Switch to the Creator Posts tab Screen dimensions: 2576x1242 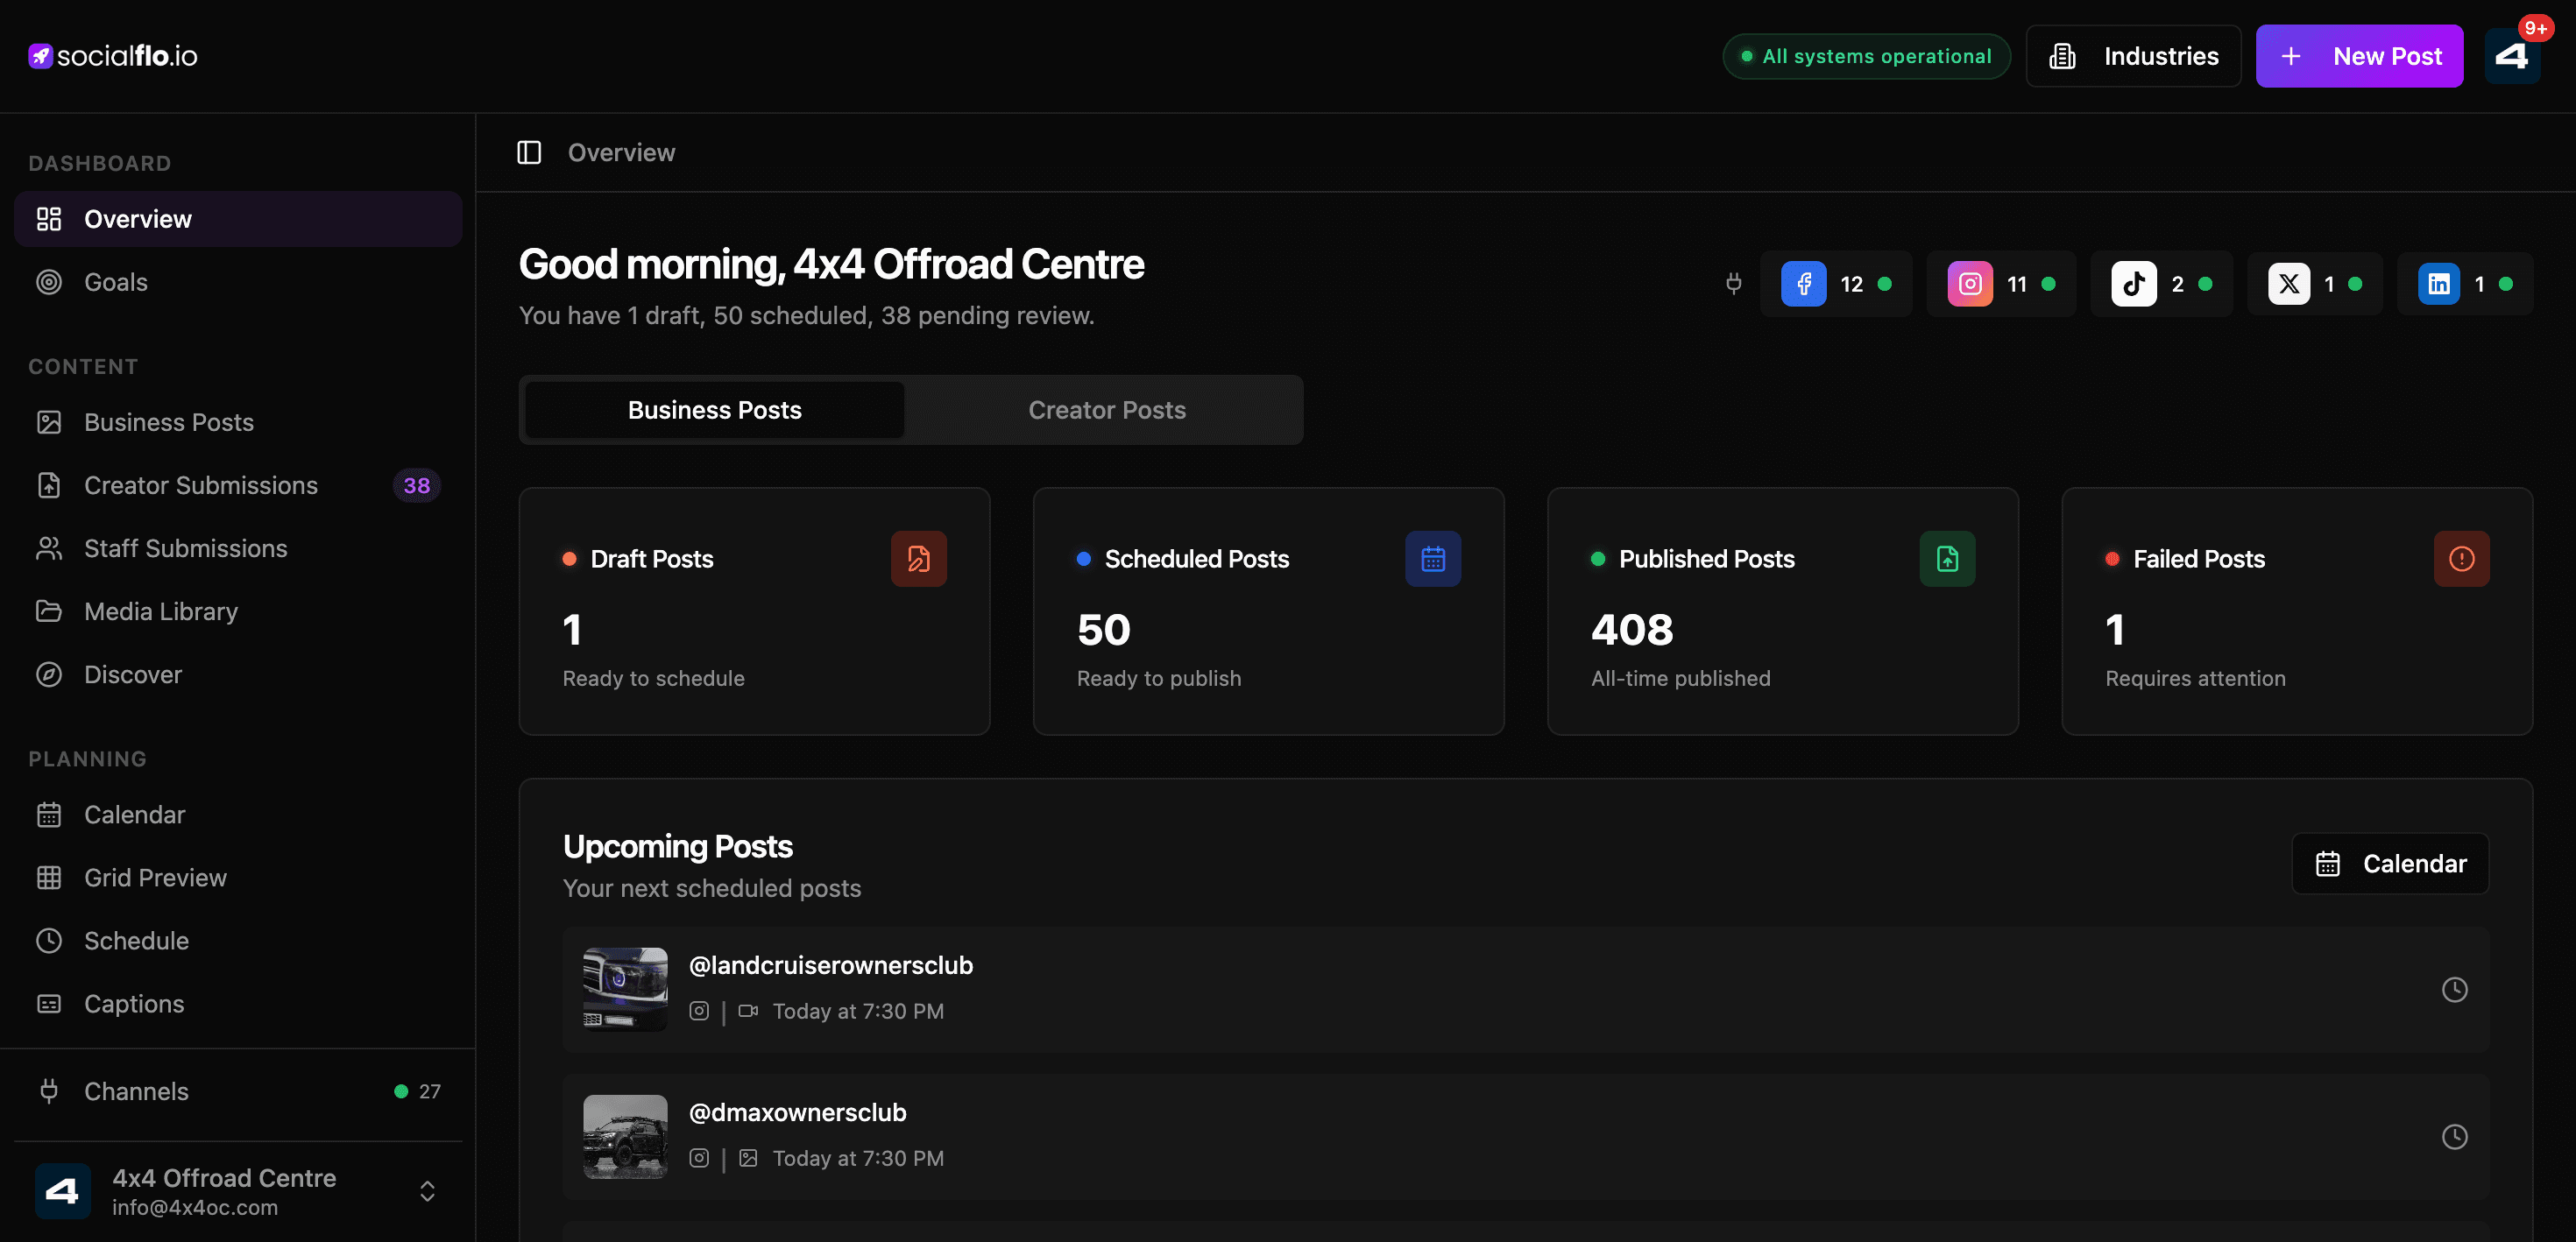1106,410
